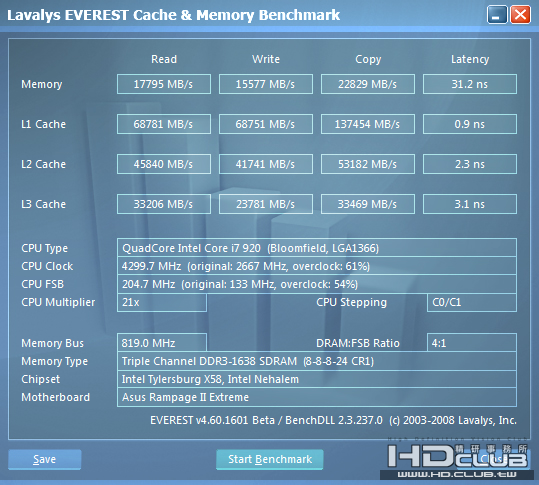Click the Memory Copy 22829 MB/s box
The height and width of the screenshot is (485, 539).
click(x=368, y=84)
